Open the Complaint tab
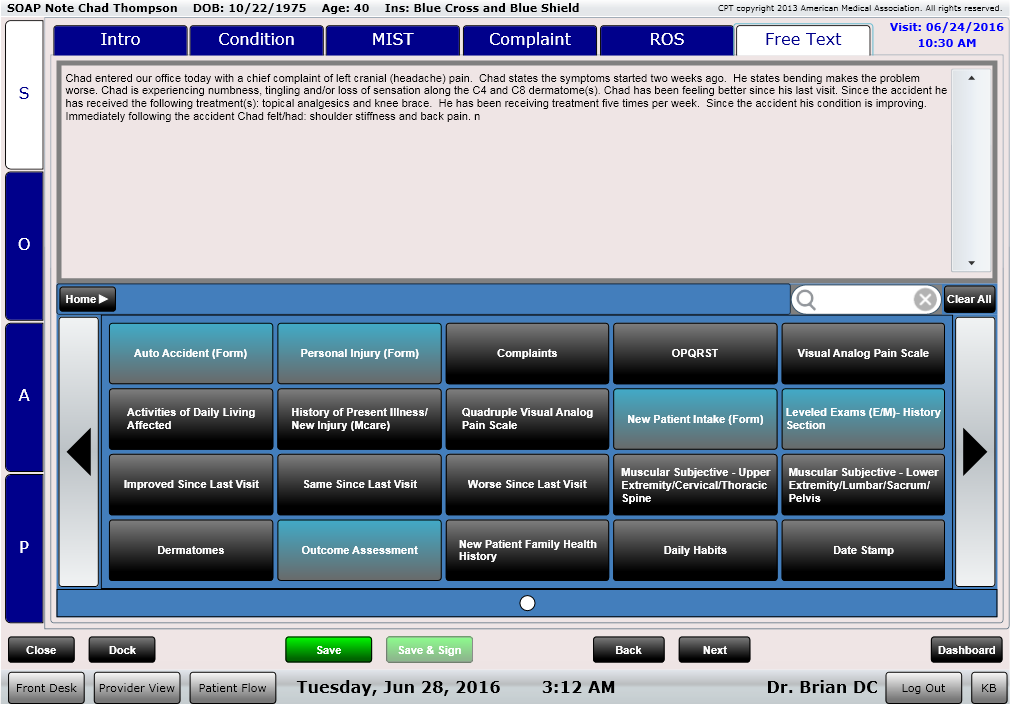 point(529,40)
